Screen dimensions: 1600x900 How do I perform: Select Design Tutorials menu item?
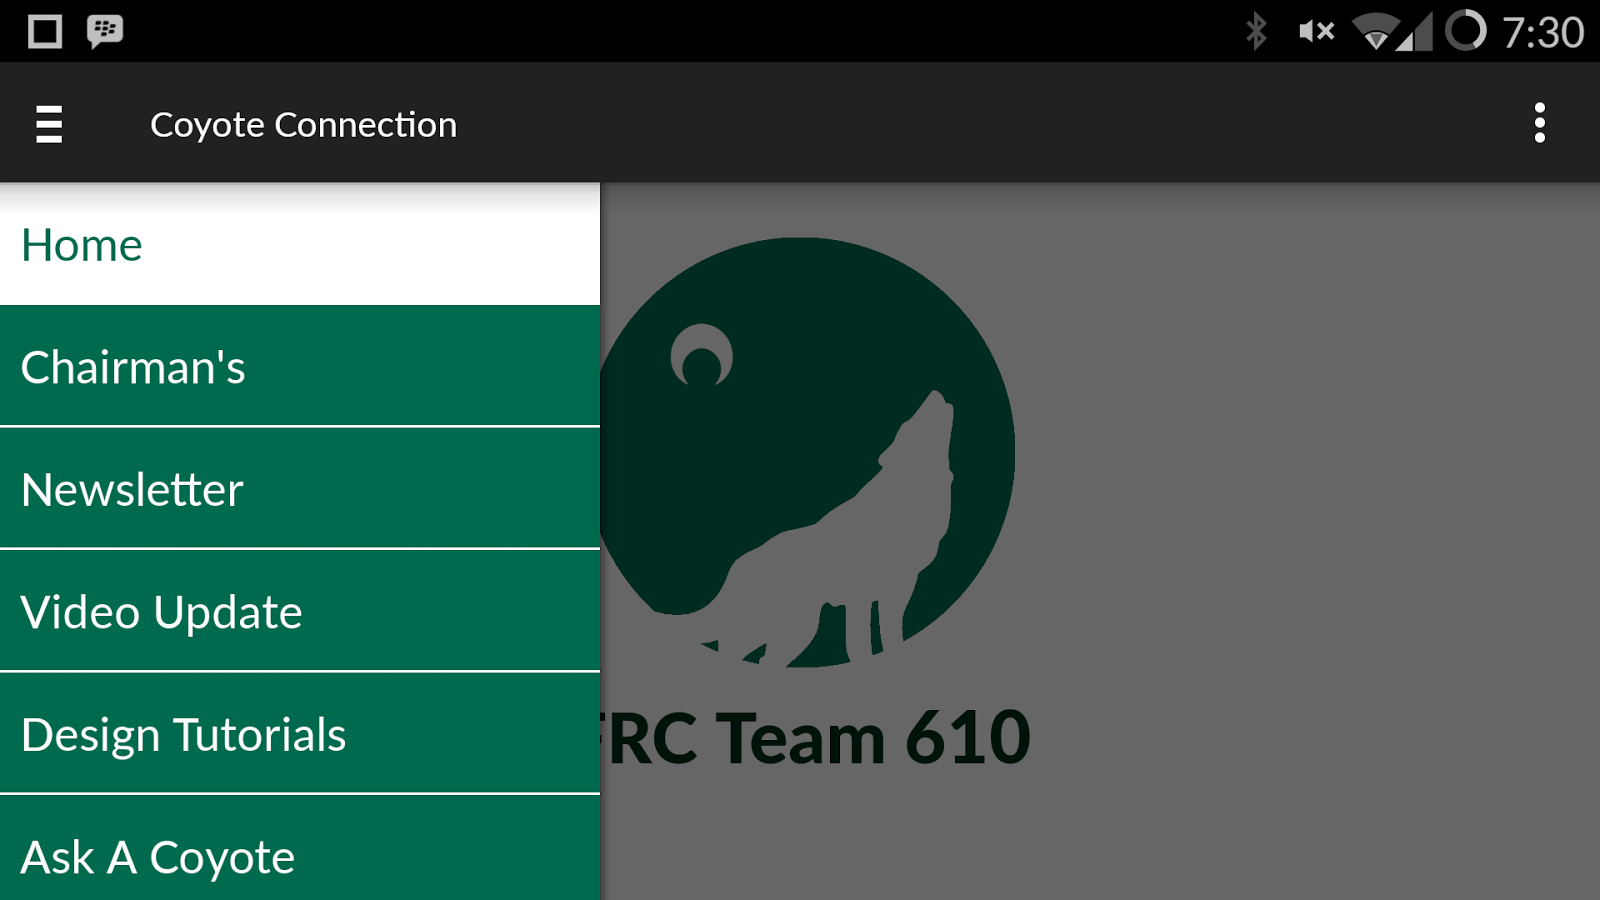coord(300,733)
